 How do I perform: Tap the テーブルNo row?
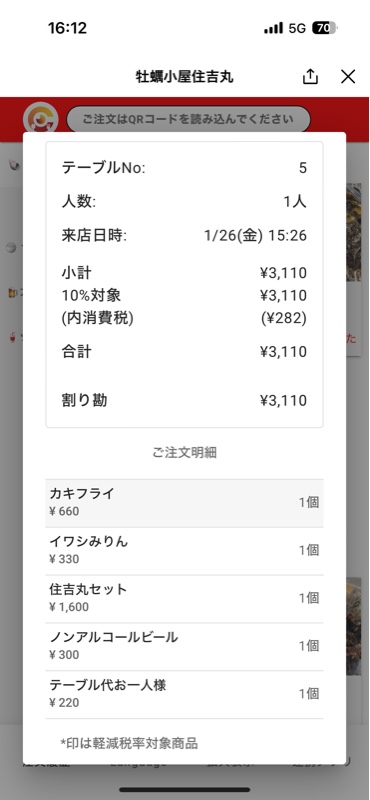coord(184,168)
